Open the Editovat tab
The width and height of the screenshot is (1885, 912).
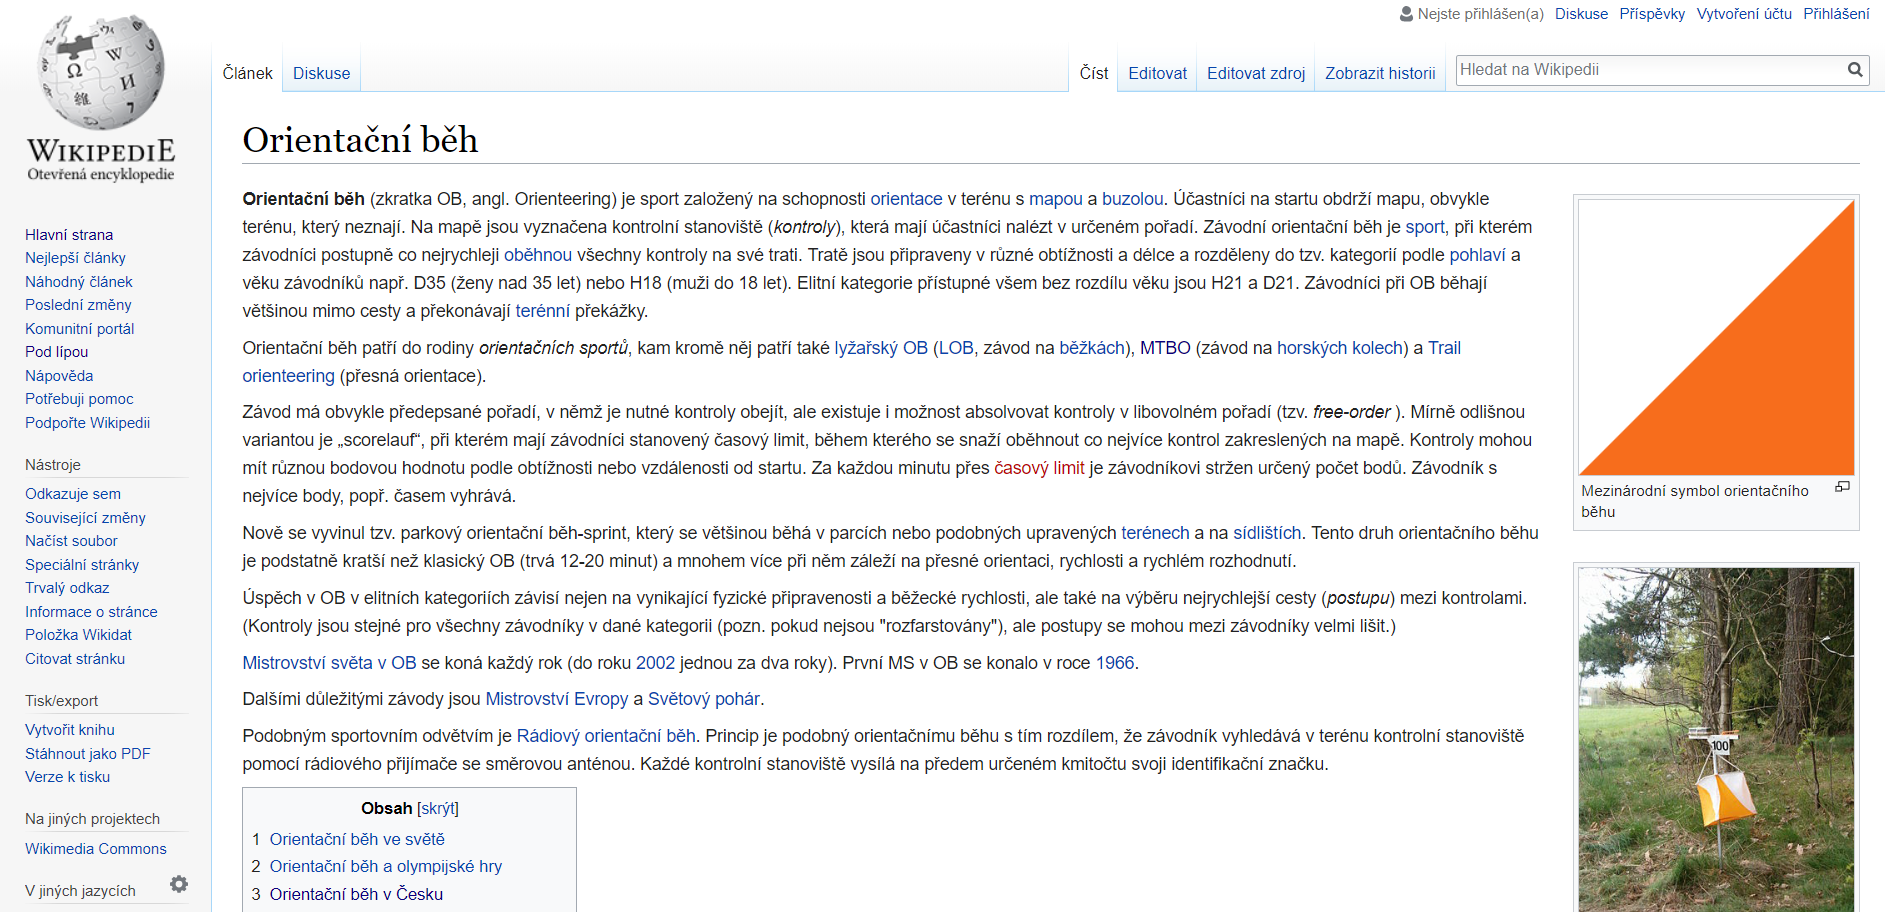(x=1157, y=73)
